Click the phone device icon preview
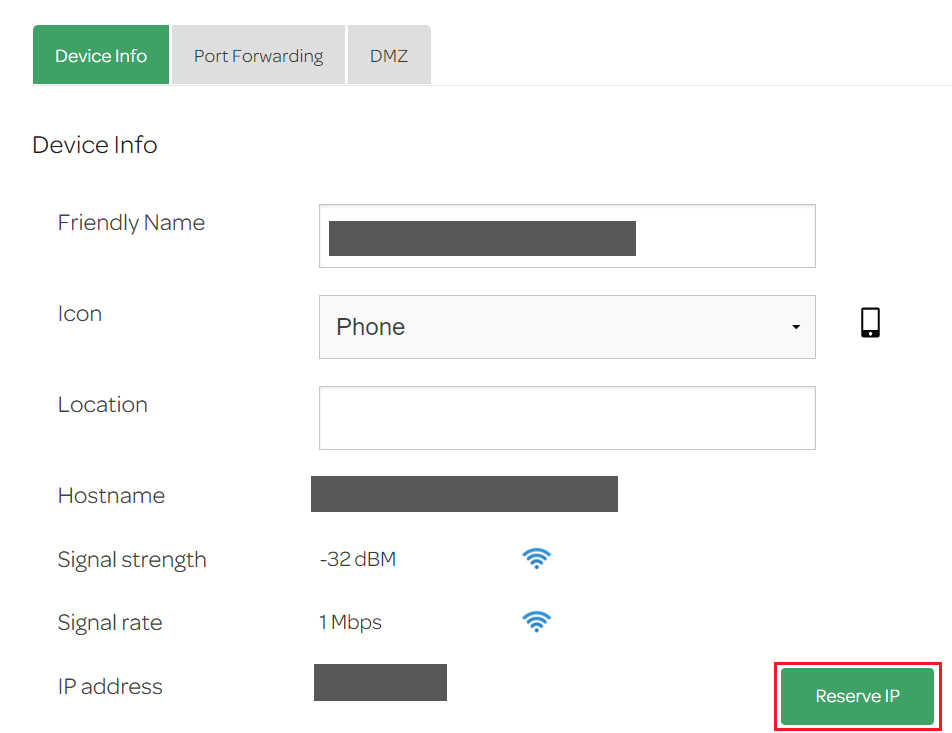 (x=869, y=322)
